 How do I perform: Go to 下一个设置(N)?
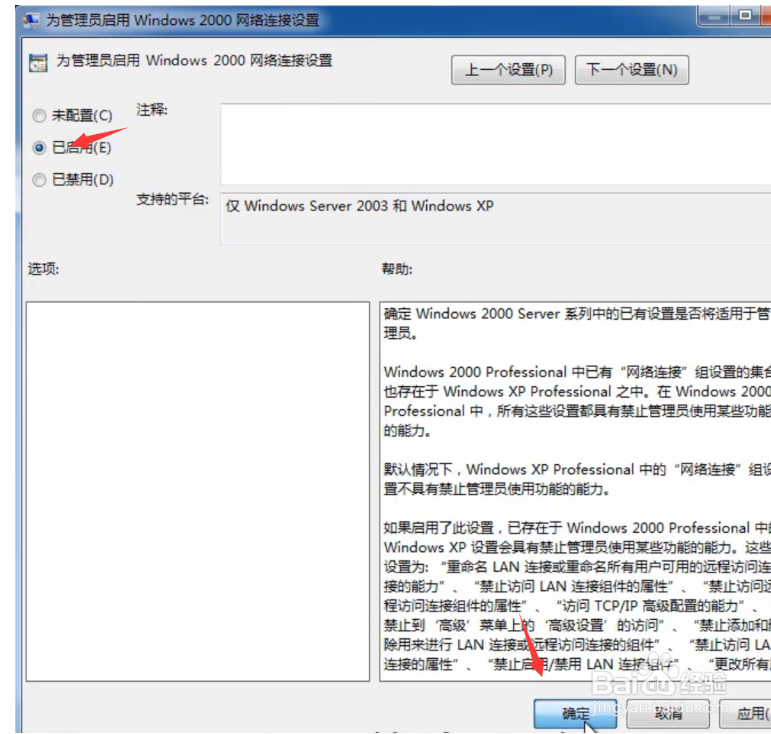[x=632, y=70]
